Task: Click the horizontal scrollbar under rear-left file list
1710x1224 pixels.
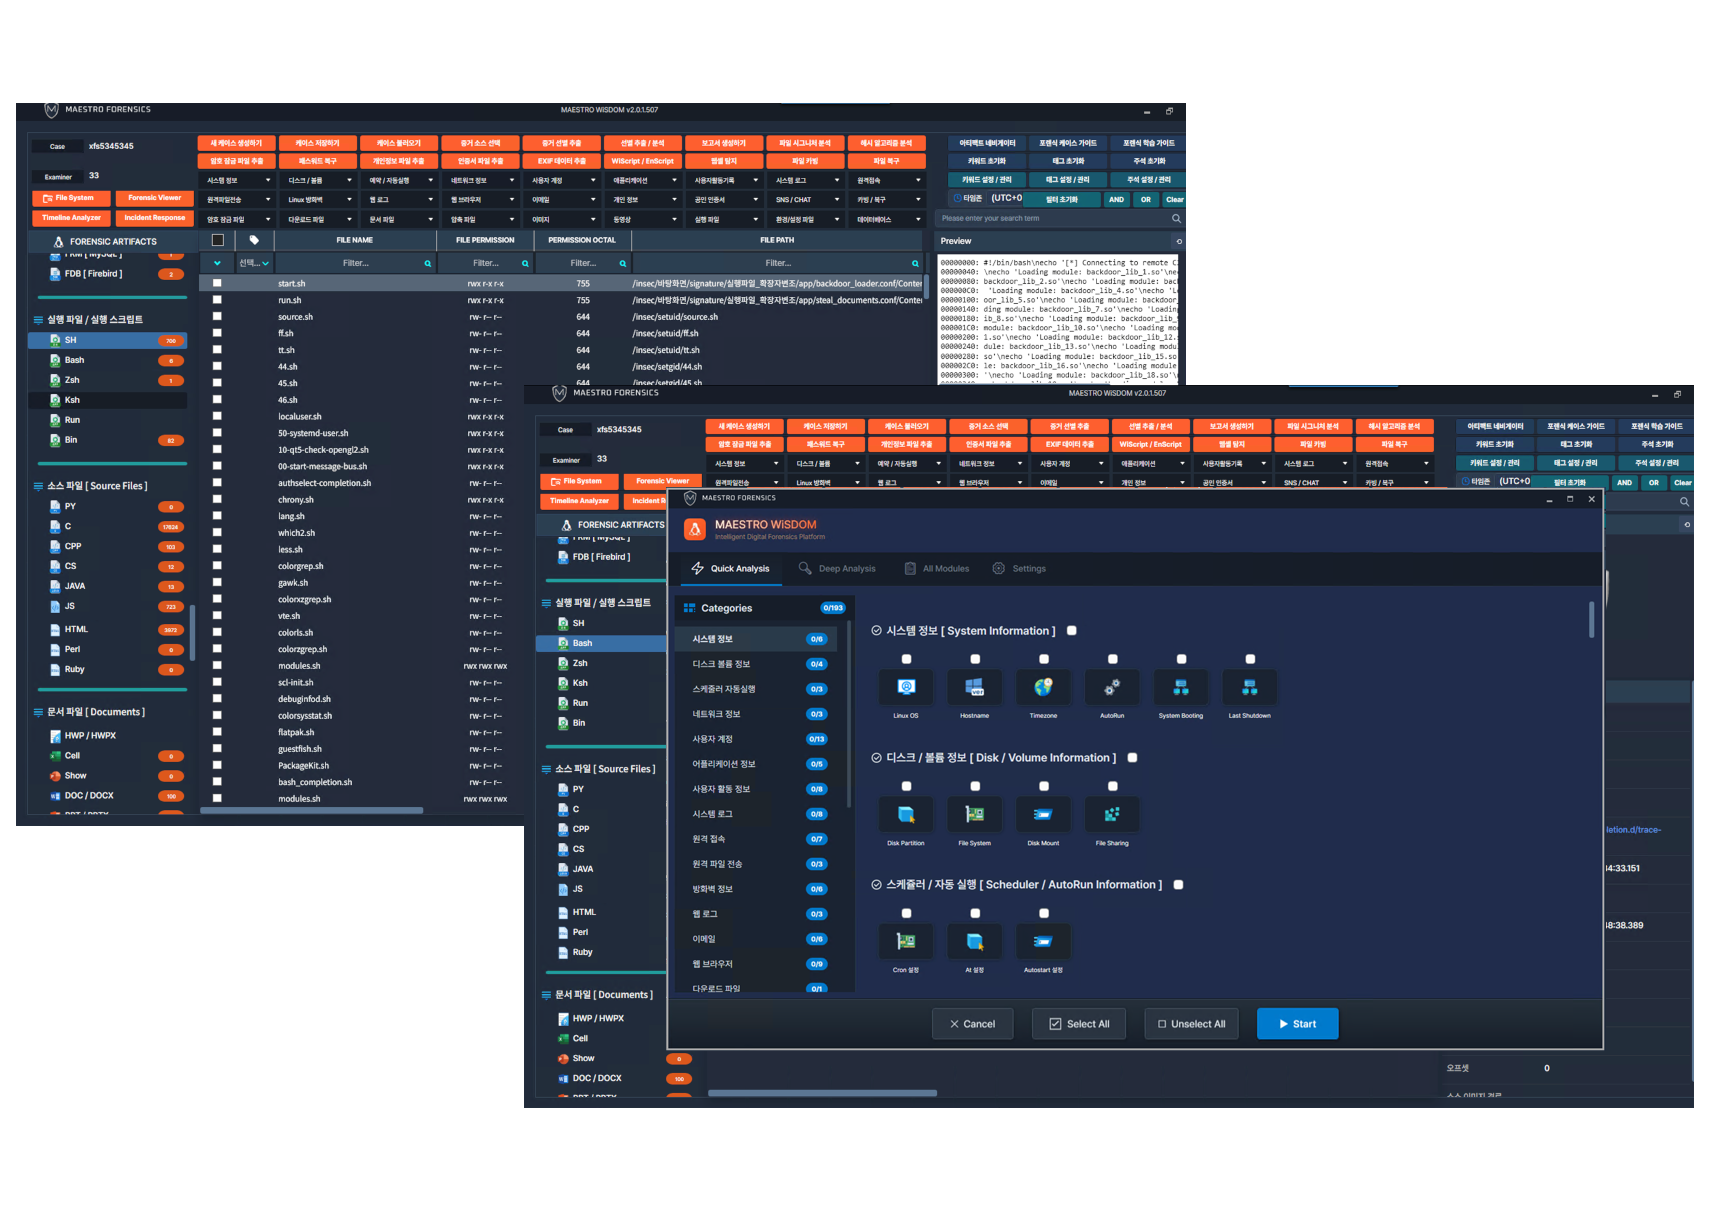Action: (x=311, y=810)
